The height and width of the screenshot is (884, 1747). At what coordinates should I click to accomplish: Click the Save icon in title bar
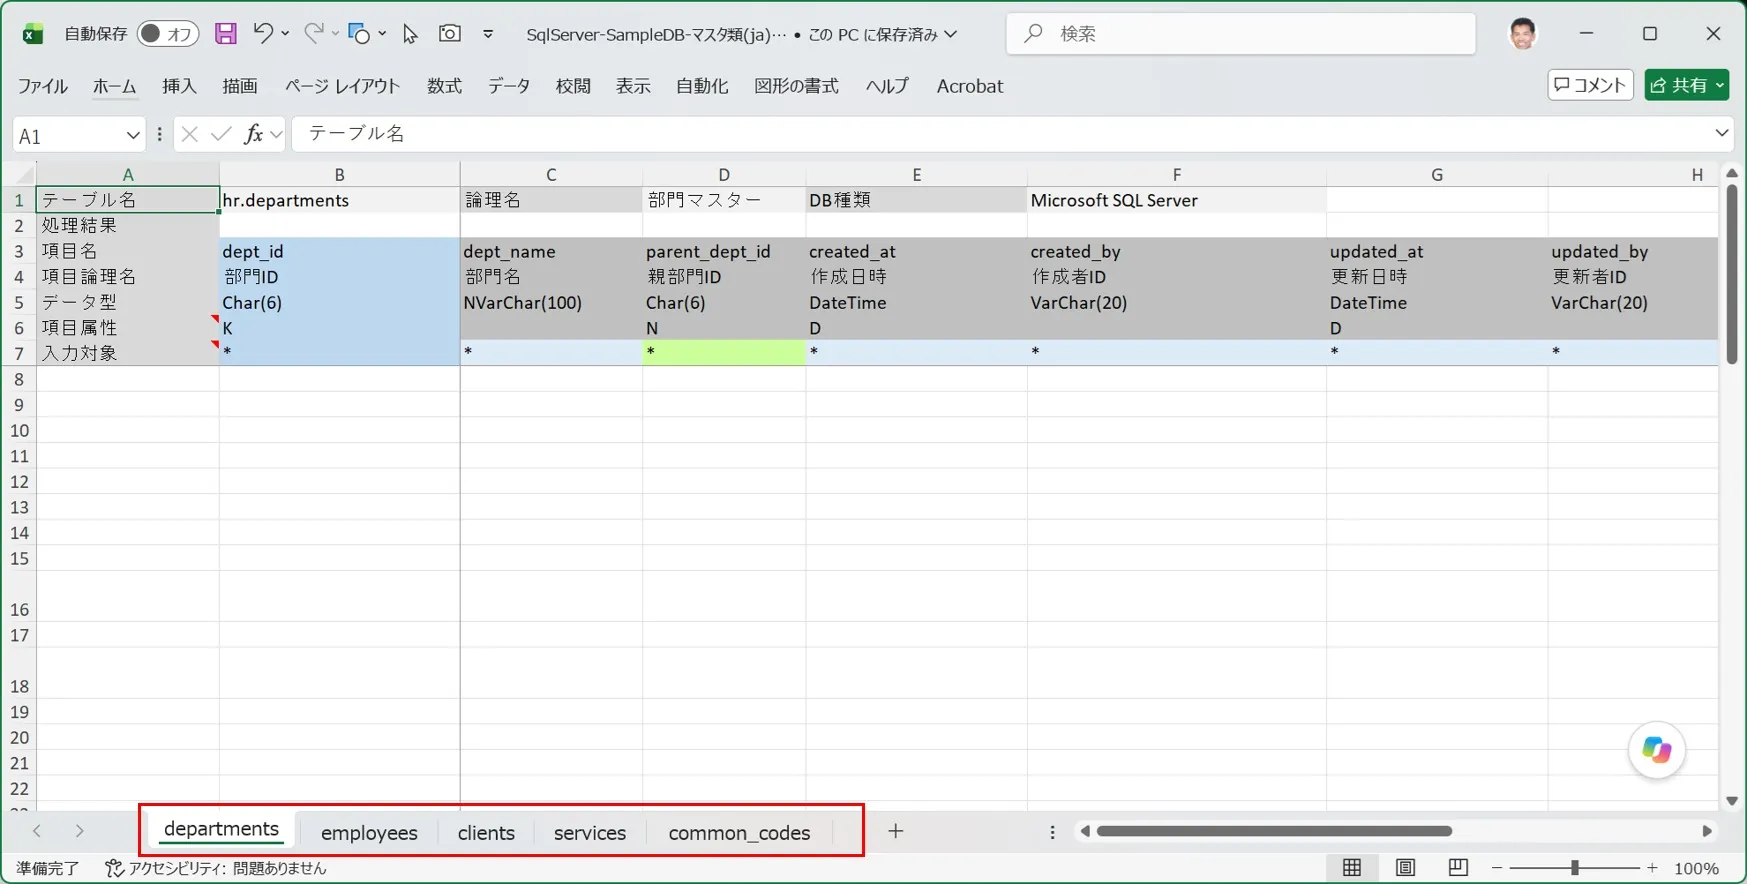coord(226,33)
